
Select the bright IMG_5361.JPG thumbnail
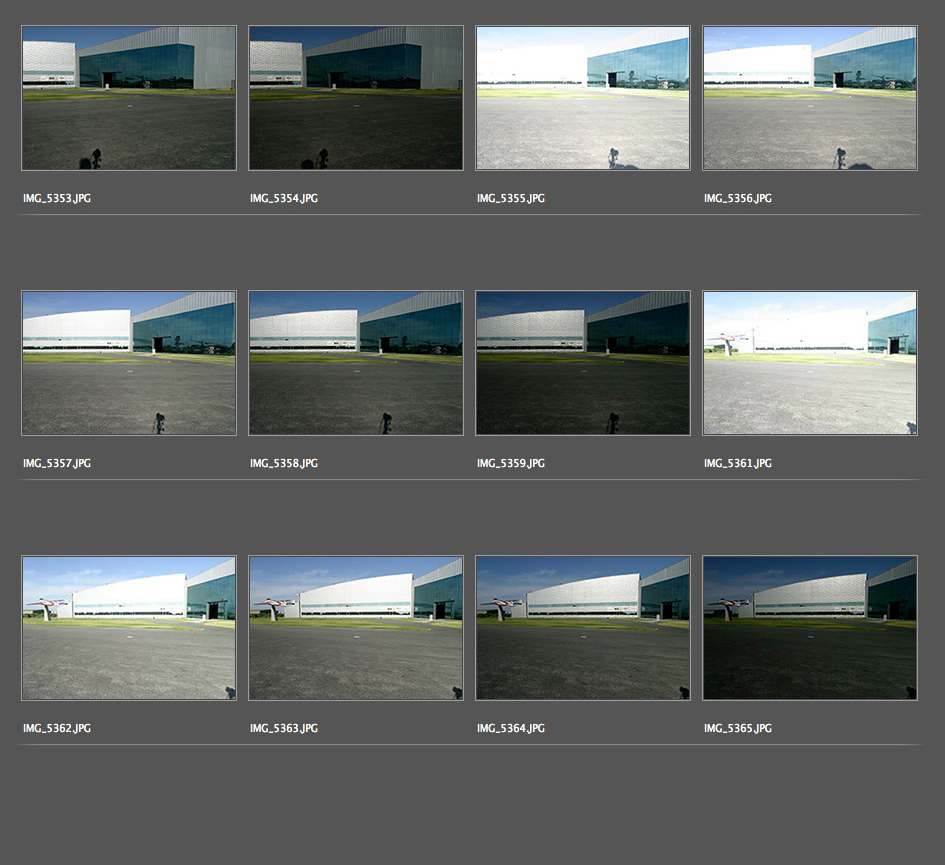click(810, 363)
